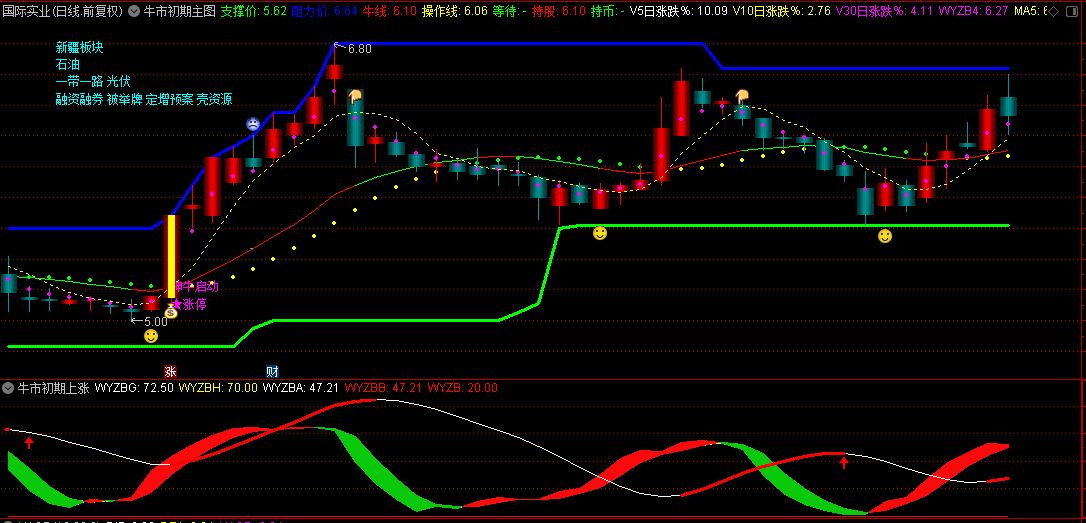
Task: Click the WYZBG: 72.50 value
Action: pyautogui.click(x=134, y=388)
